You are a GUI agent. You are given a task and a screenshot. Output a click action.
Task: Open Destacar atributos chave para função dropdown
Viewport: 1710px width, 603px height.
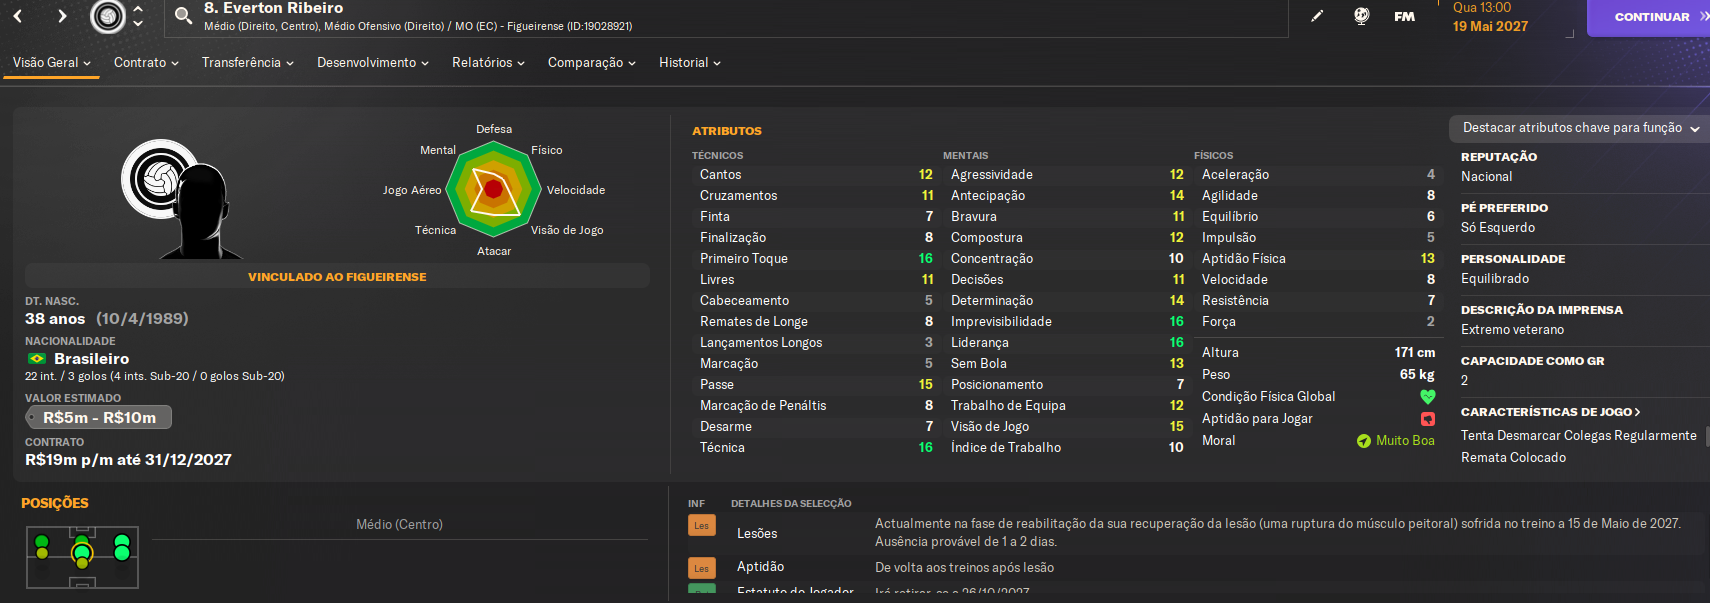[1580, 128]
